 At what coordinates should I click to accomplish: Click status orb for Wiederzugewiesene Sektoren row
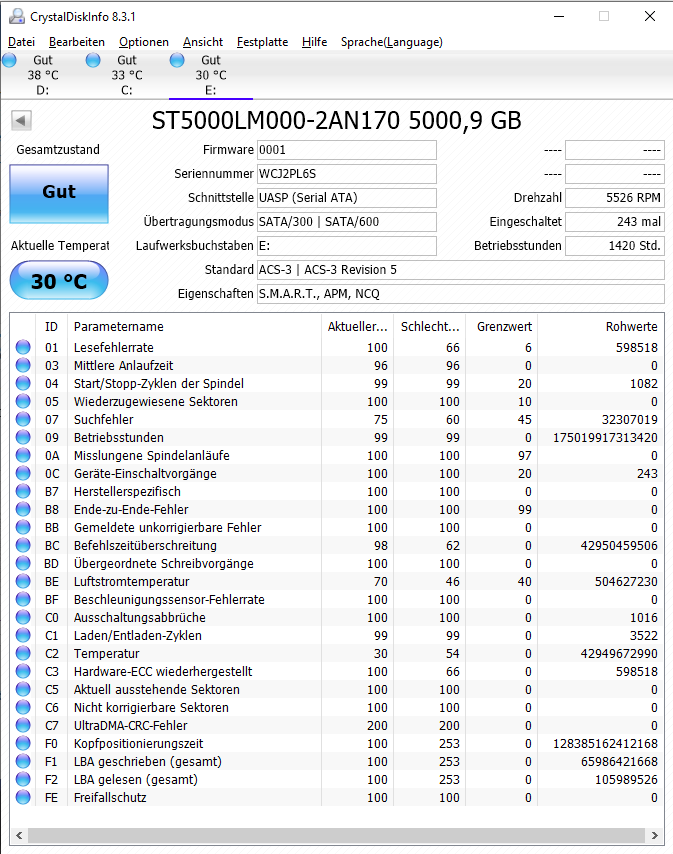[23, 401]
